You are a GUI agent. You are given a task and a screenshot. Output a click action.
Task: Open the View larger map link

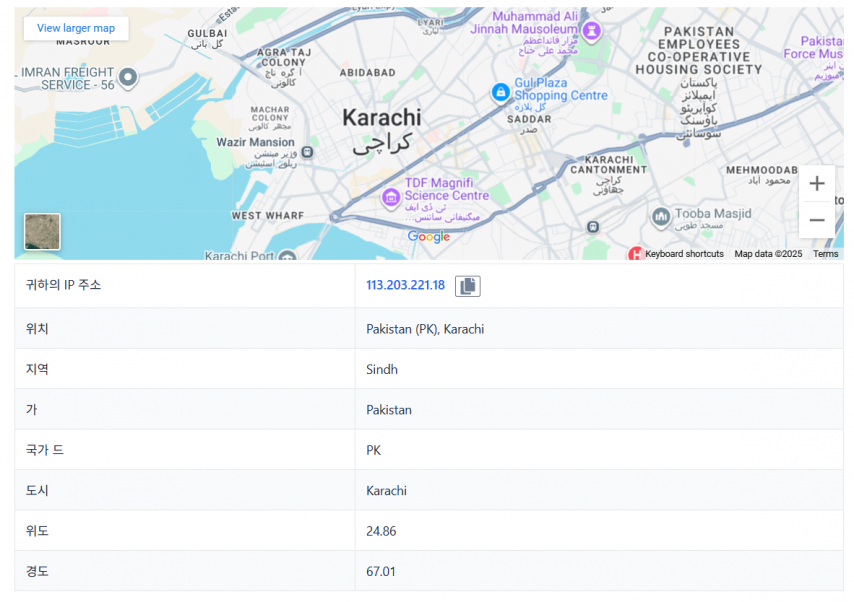76,28
